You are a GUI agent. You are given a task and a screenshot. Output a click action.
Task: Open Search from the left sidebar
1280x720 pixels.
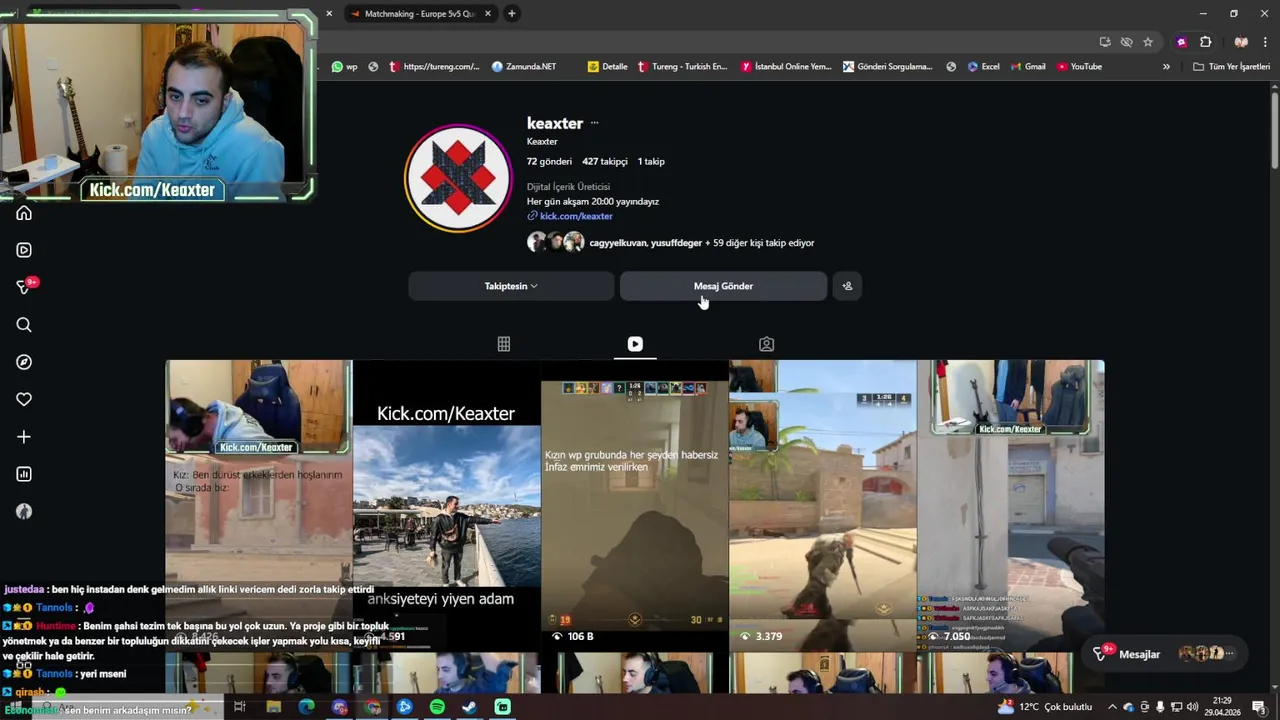tap(24, 325)
